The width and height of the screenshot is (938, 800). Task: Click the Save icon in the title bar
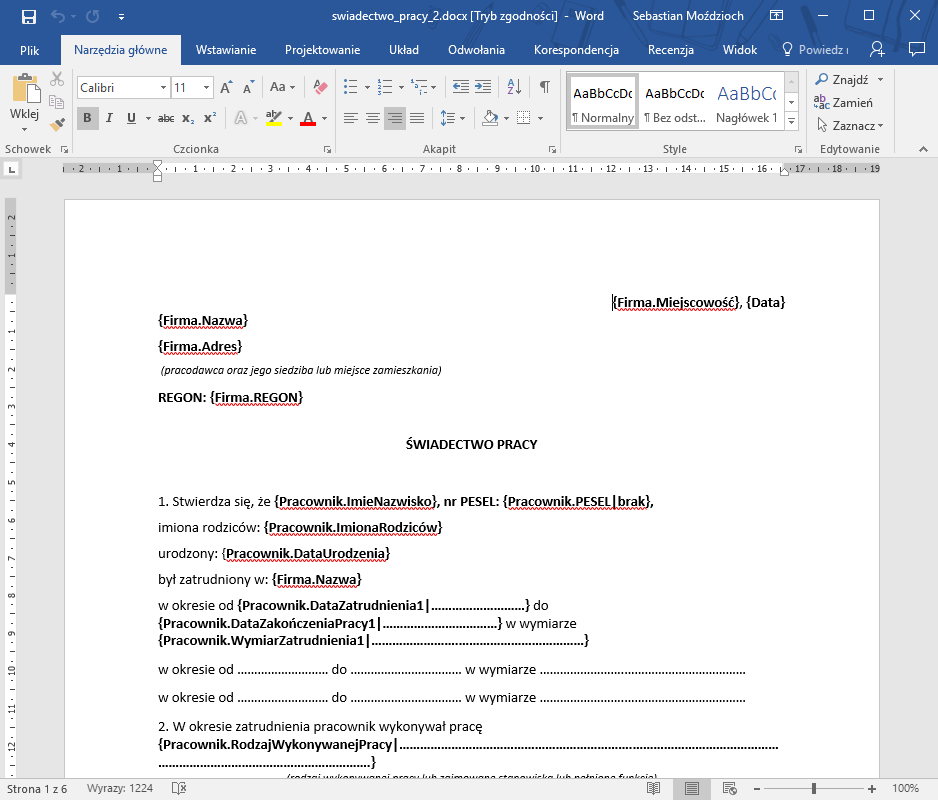tap(28, 16)
